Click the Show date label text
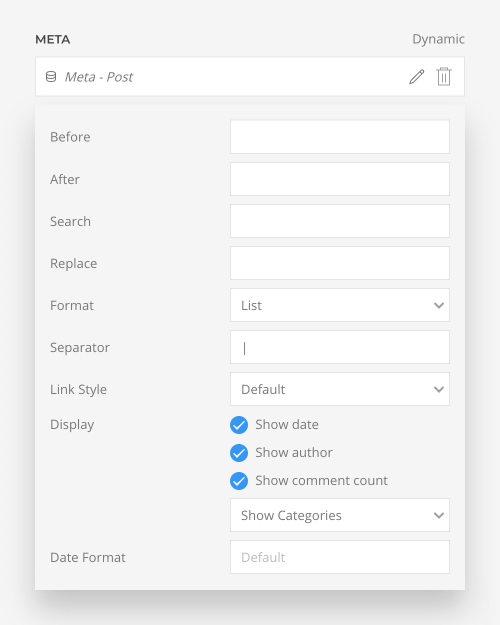 [287, 425]
